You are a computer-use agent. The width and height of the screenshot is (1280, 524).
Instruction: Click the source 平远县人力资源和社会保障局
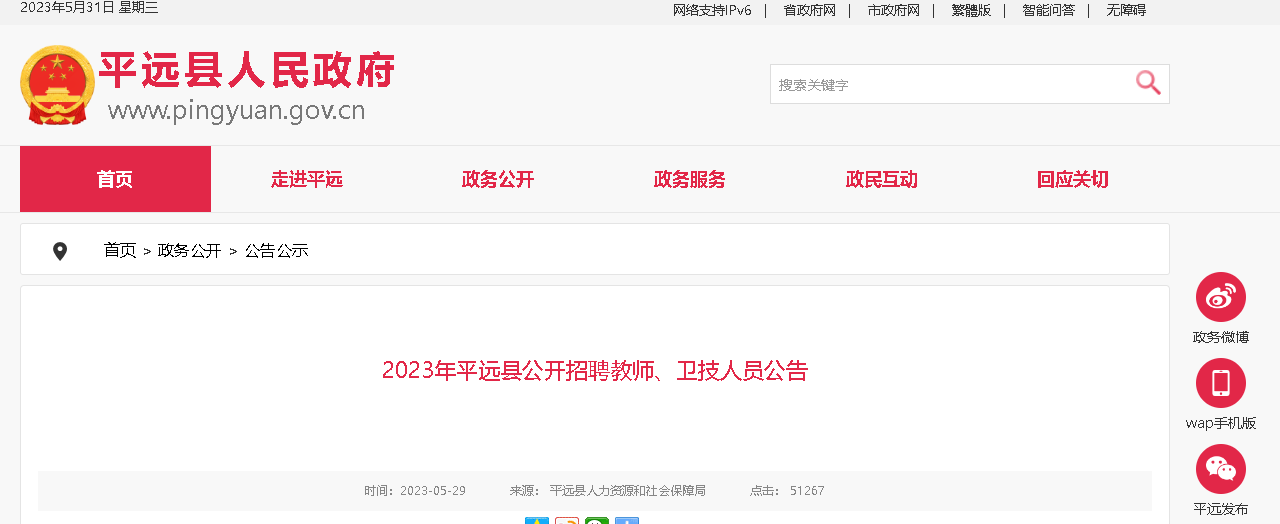pyautogui.click(x=628, y=491)
